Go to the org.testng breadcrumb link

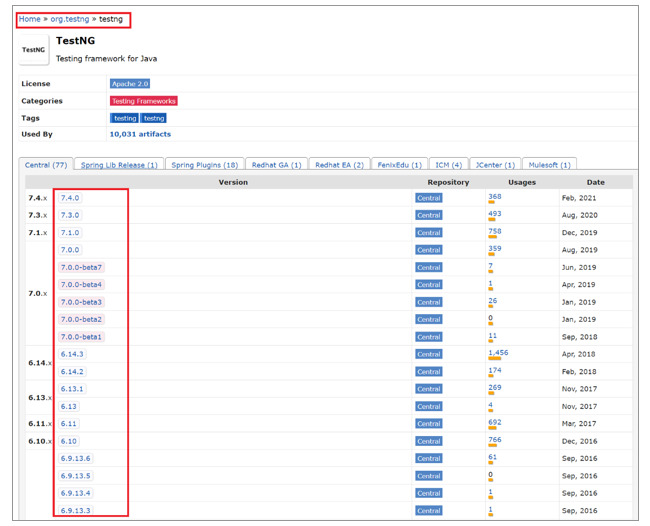pos(71,19)
